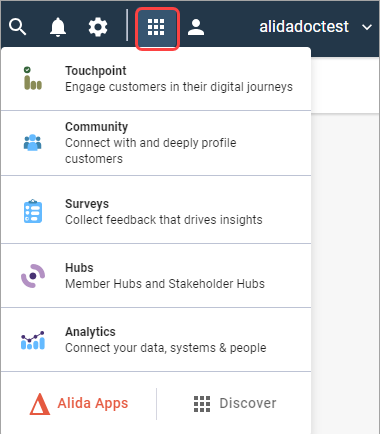Click the alidadoctest username text

point(304,27)
